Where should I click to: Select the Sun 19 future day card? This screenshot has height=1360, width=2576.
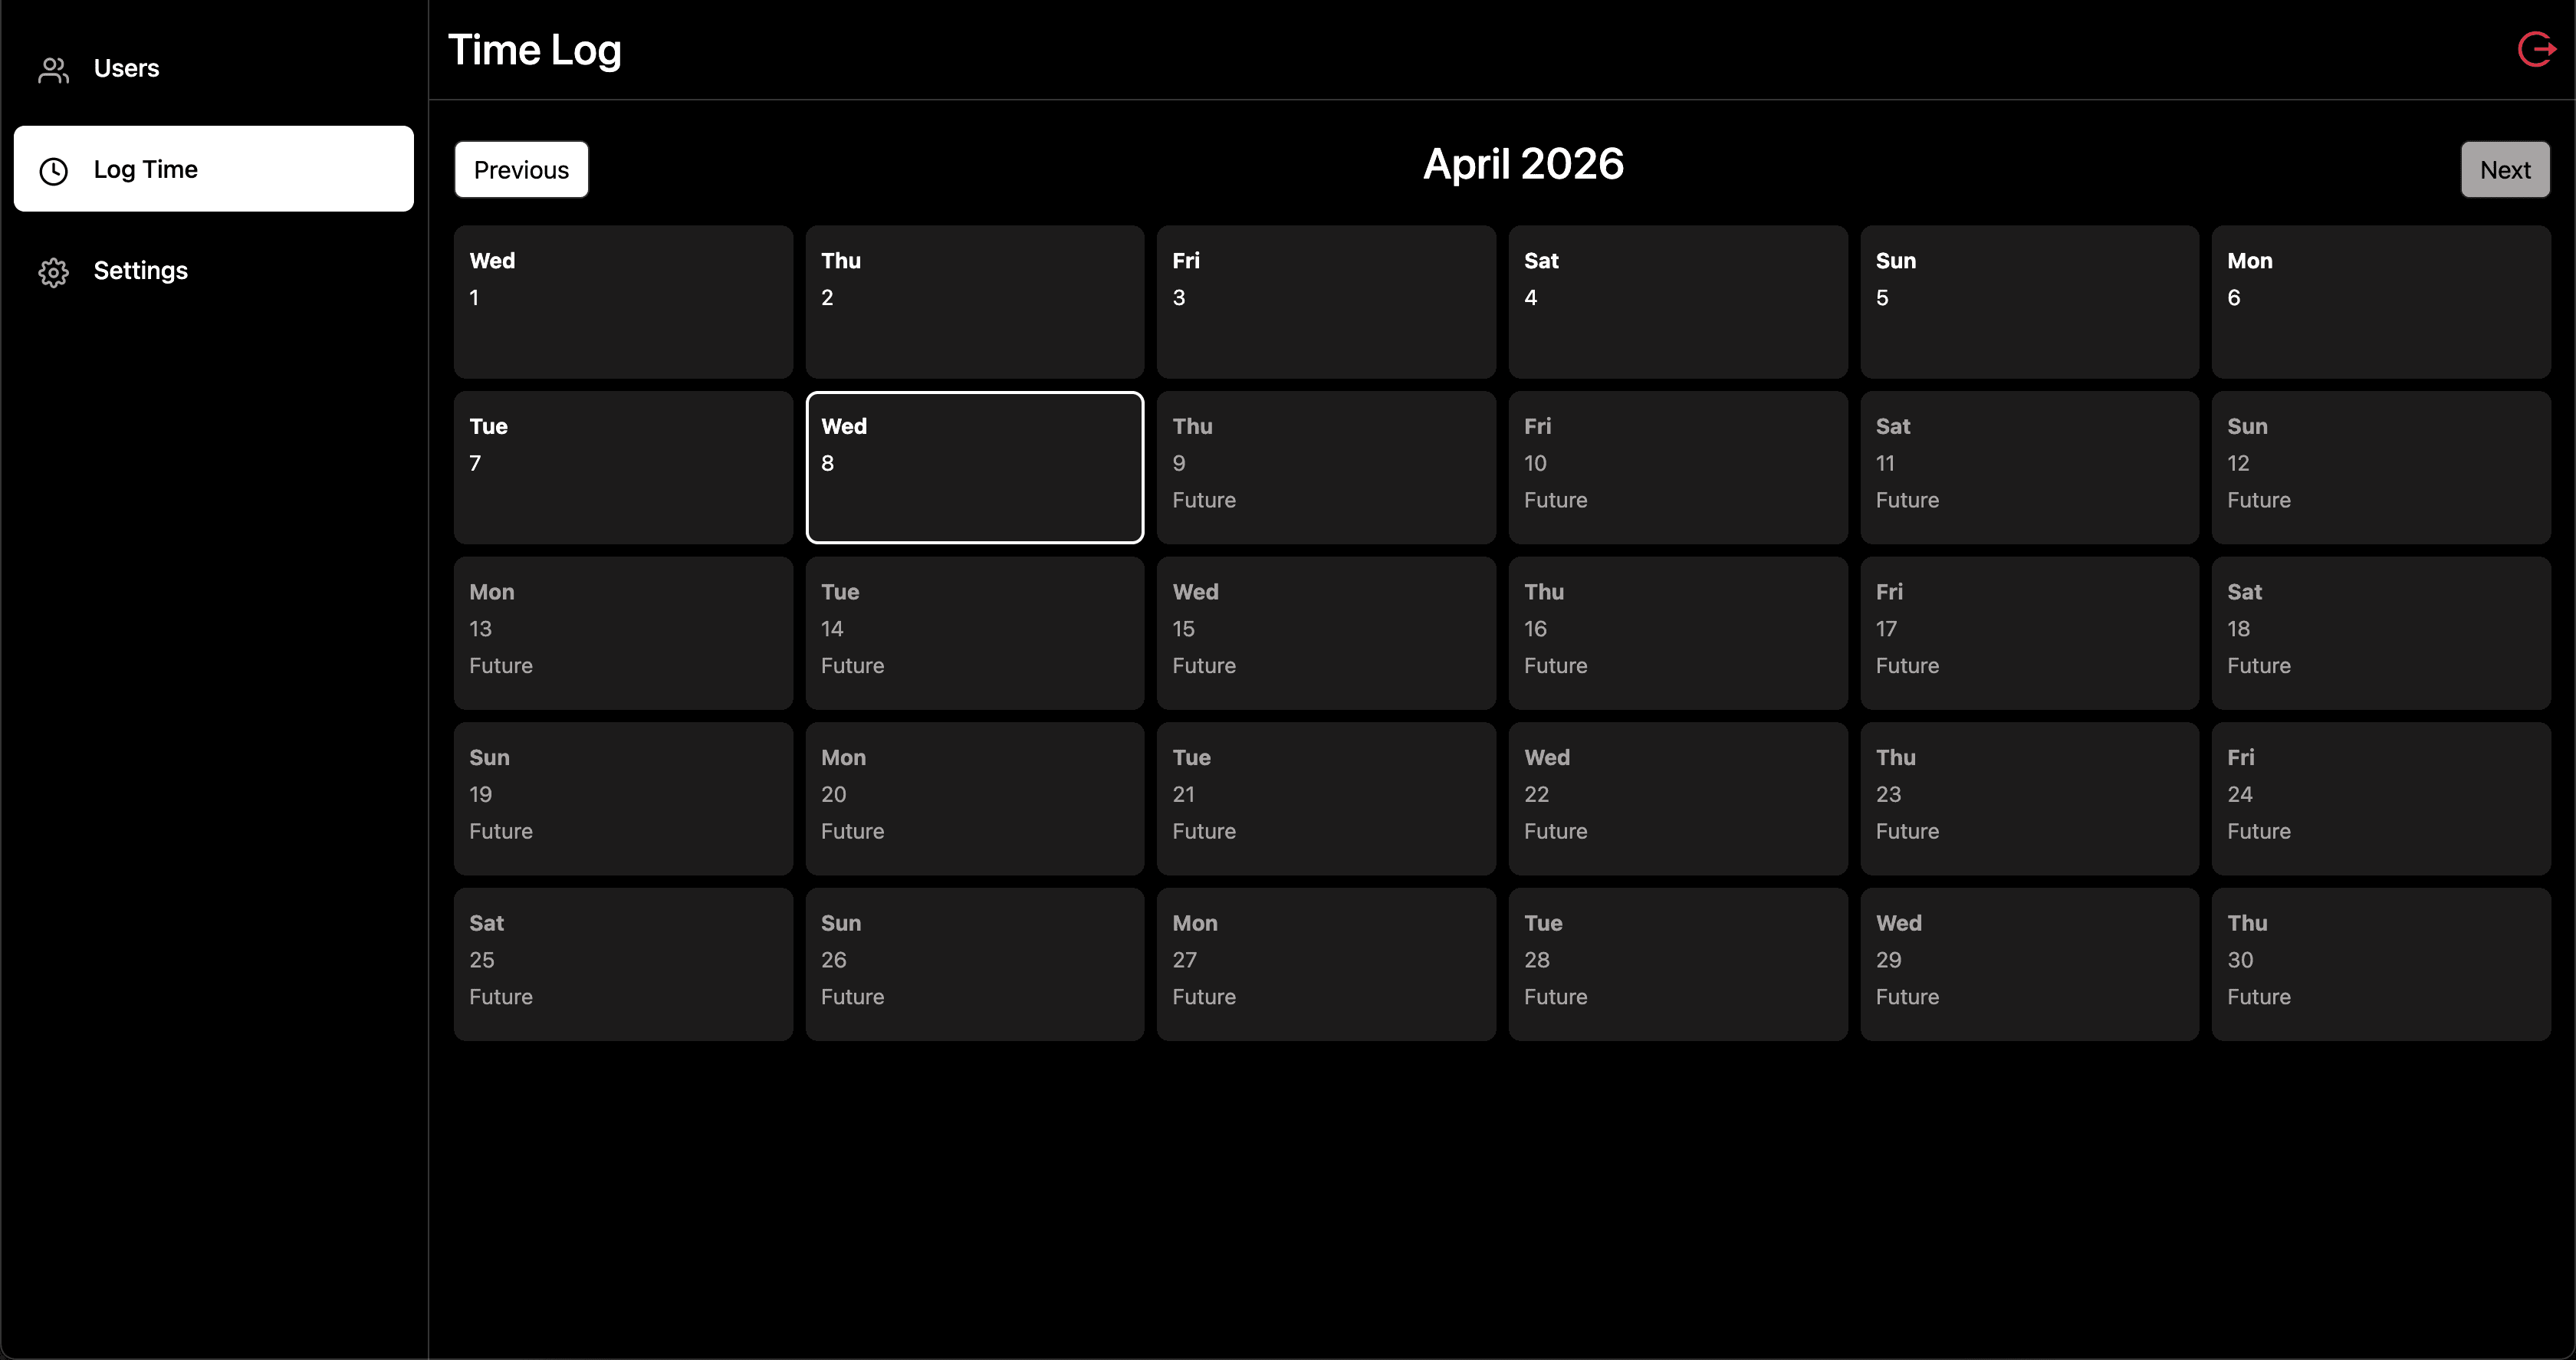623,799
